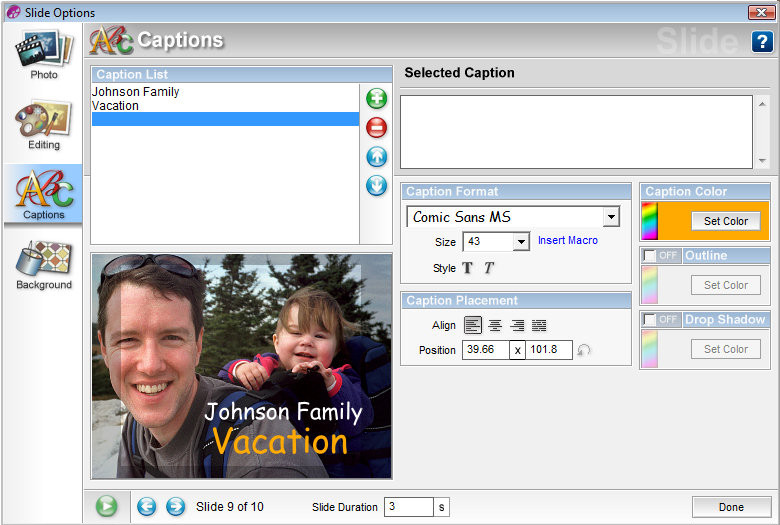Click the Drop Shadow rainbow color swatch
The image size is (780, 525).
coord(650,349)
